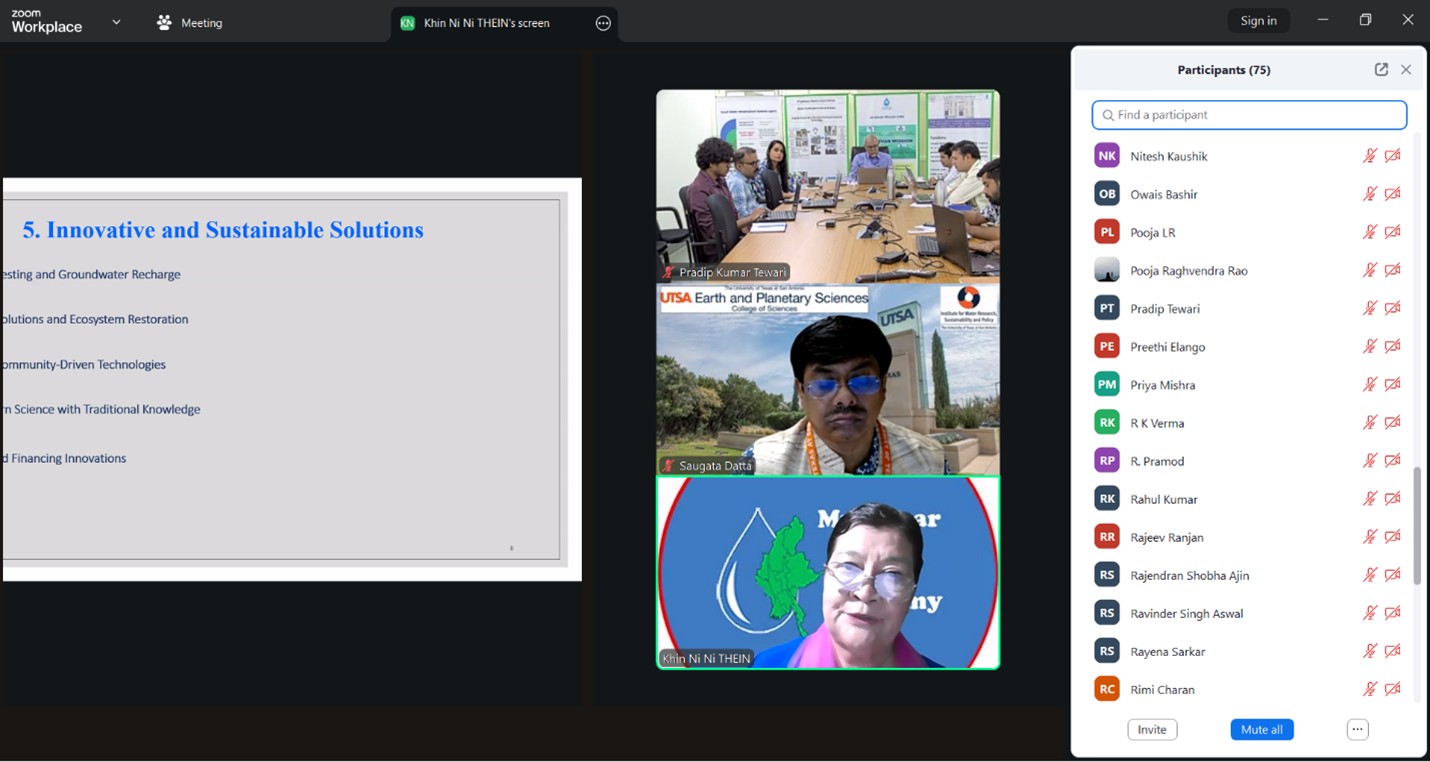This screenshot has height=762, width=1430.
Task: Click RC avatar for Rimi Charan
Action: point(1107,689)
